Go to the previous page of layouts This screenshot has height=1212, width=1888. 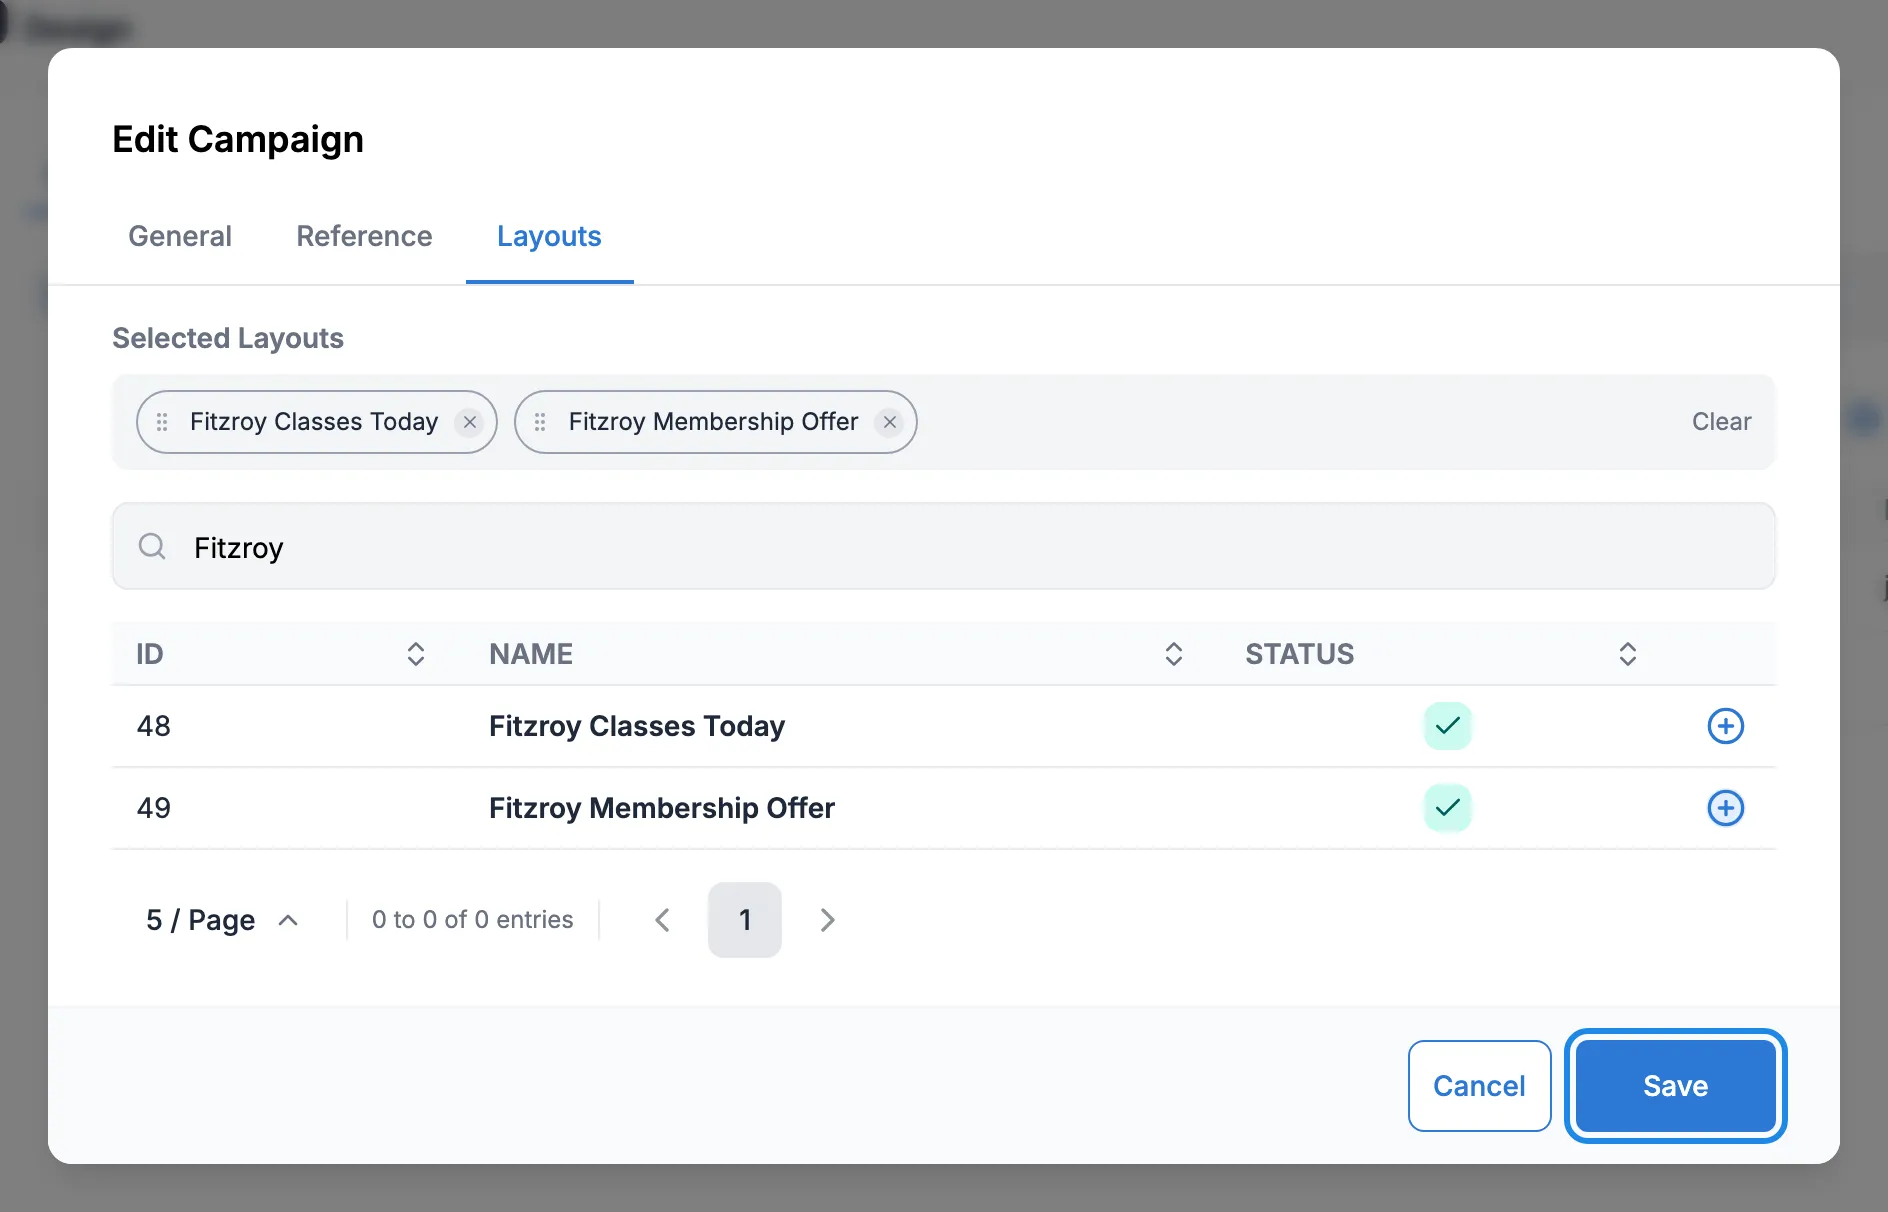point(662,920)
